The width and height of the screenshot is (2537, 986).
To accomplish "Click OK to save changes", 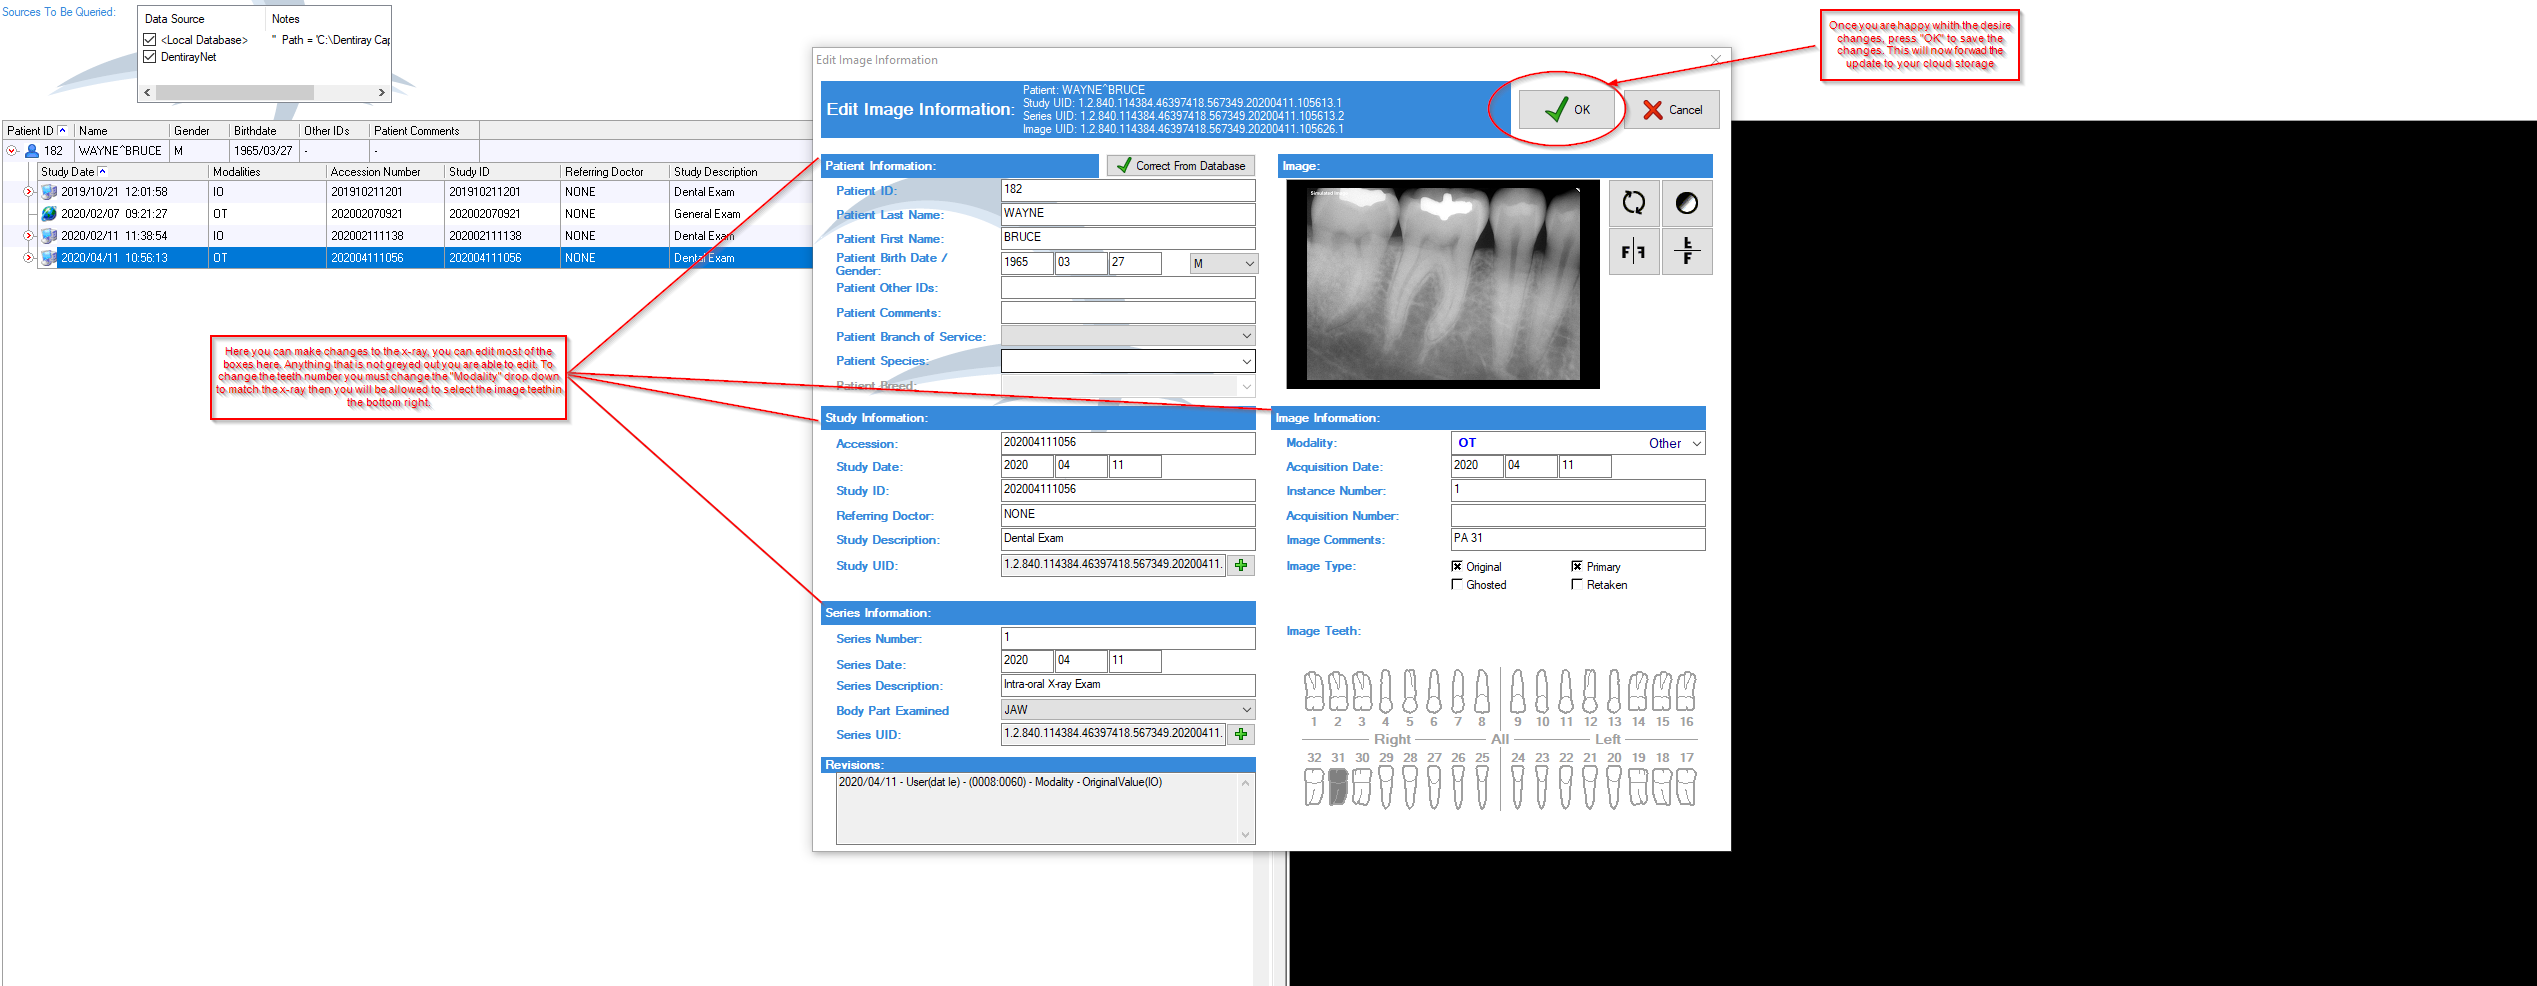I will coord(1567,110).
